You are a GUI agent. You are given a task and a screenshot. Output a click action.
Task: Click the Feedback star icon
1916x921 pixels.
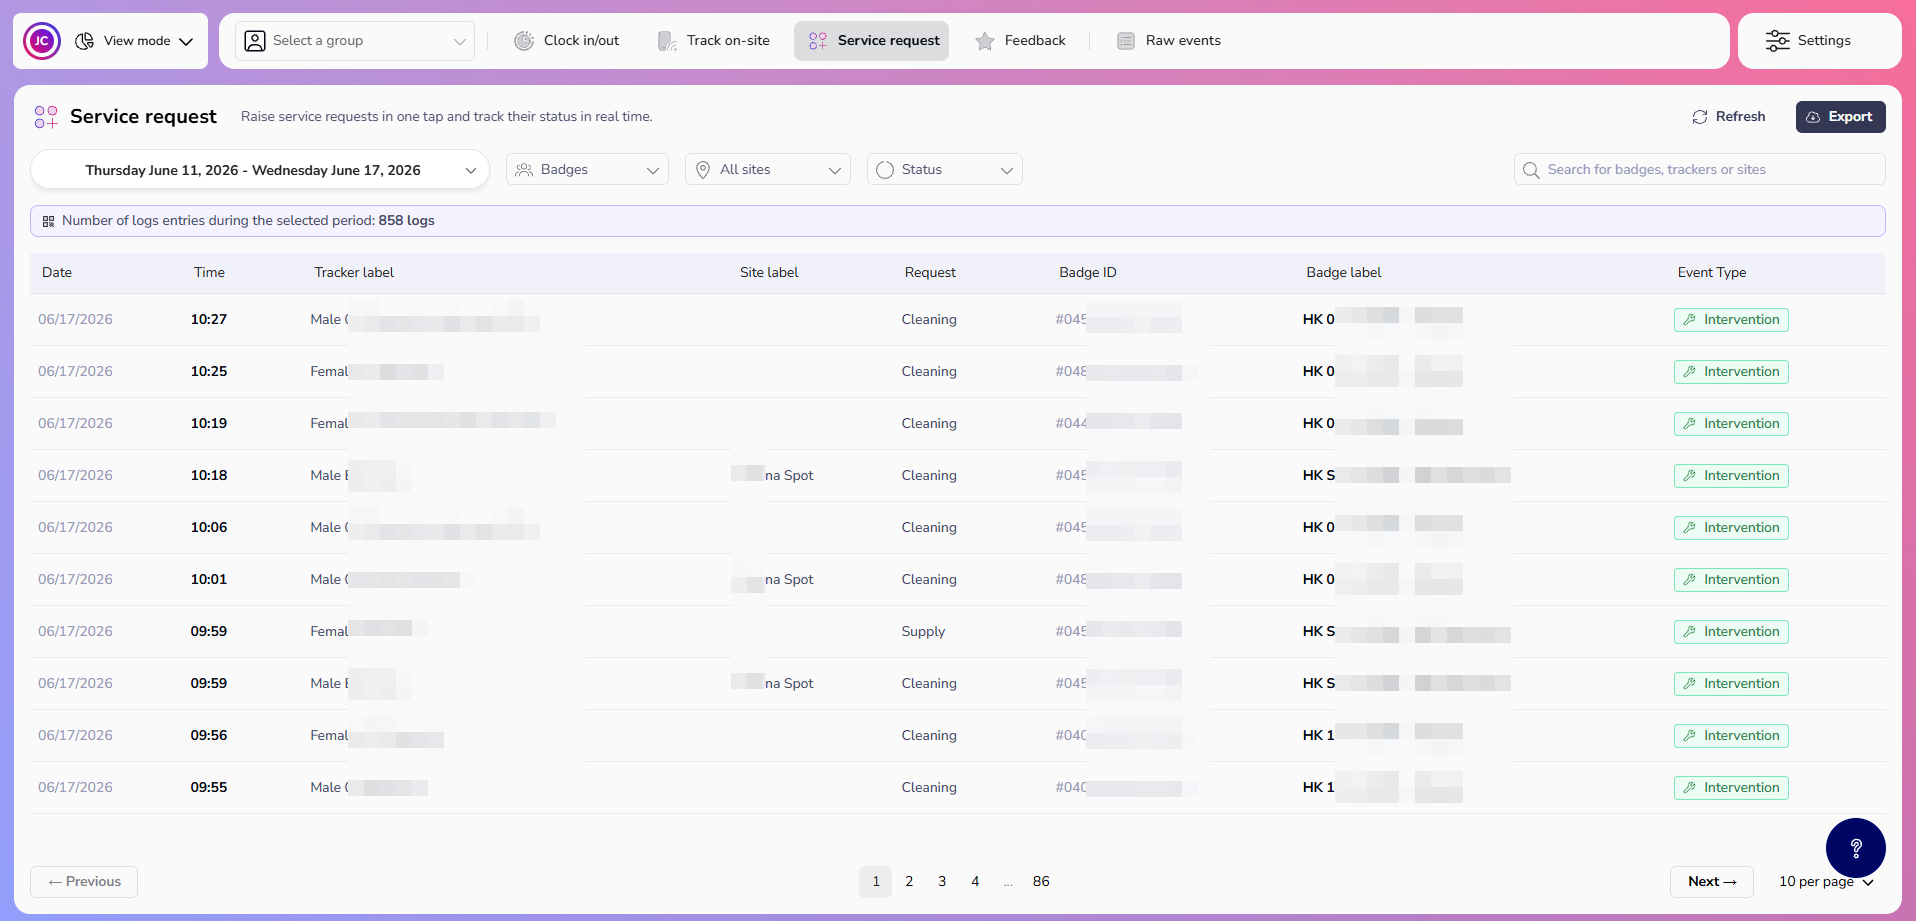coord(985,41)
